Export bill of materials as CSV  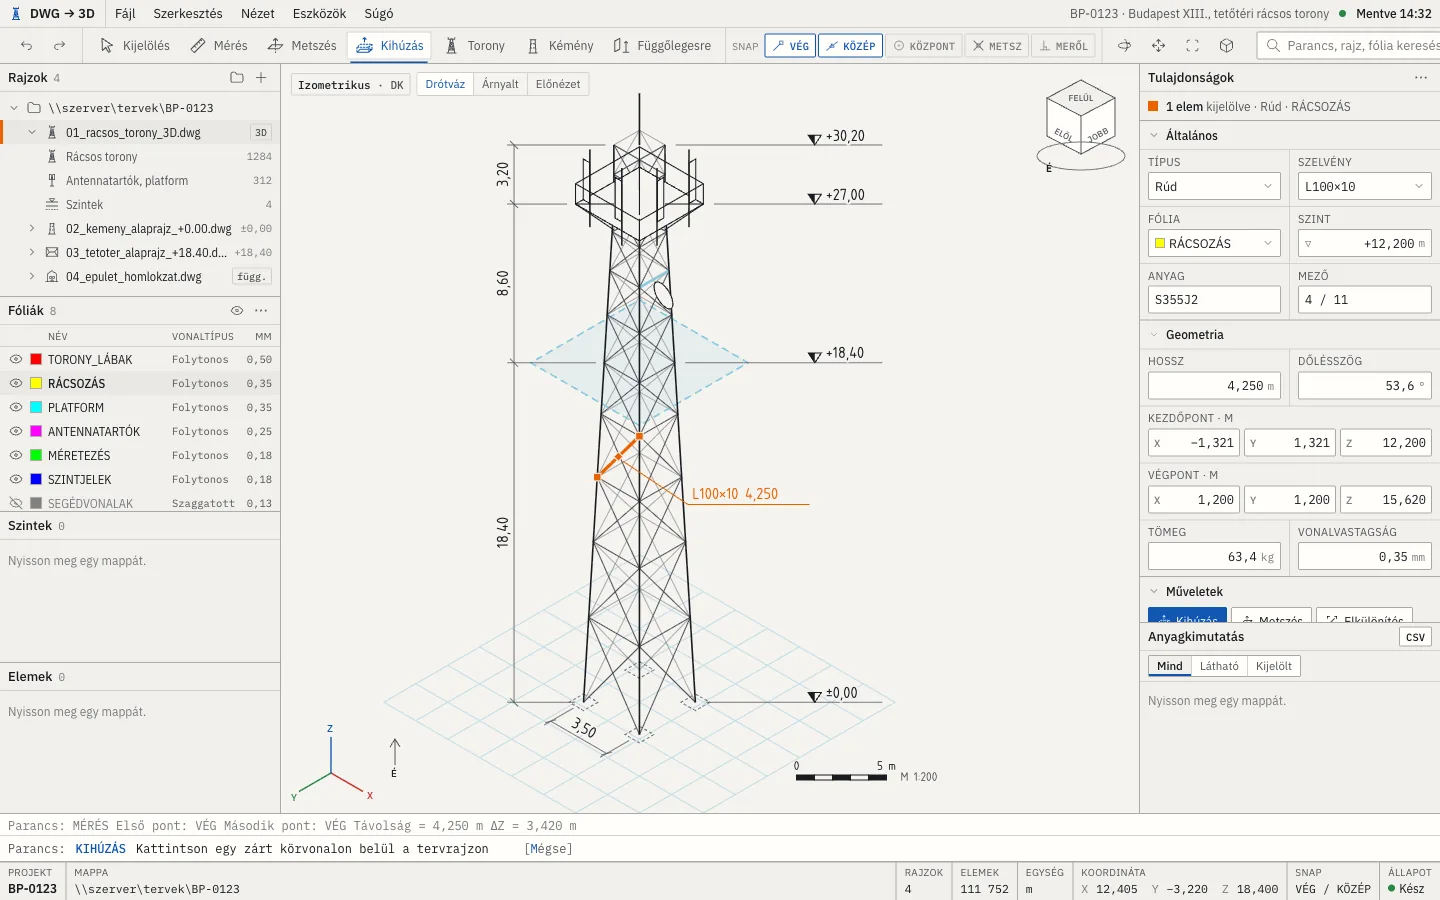coord(1415,637)
